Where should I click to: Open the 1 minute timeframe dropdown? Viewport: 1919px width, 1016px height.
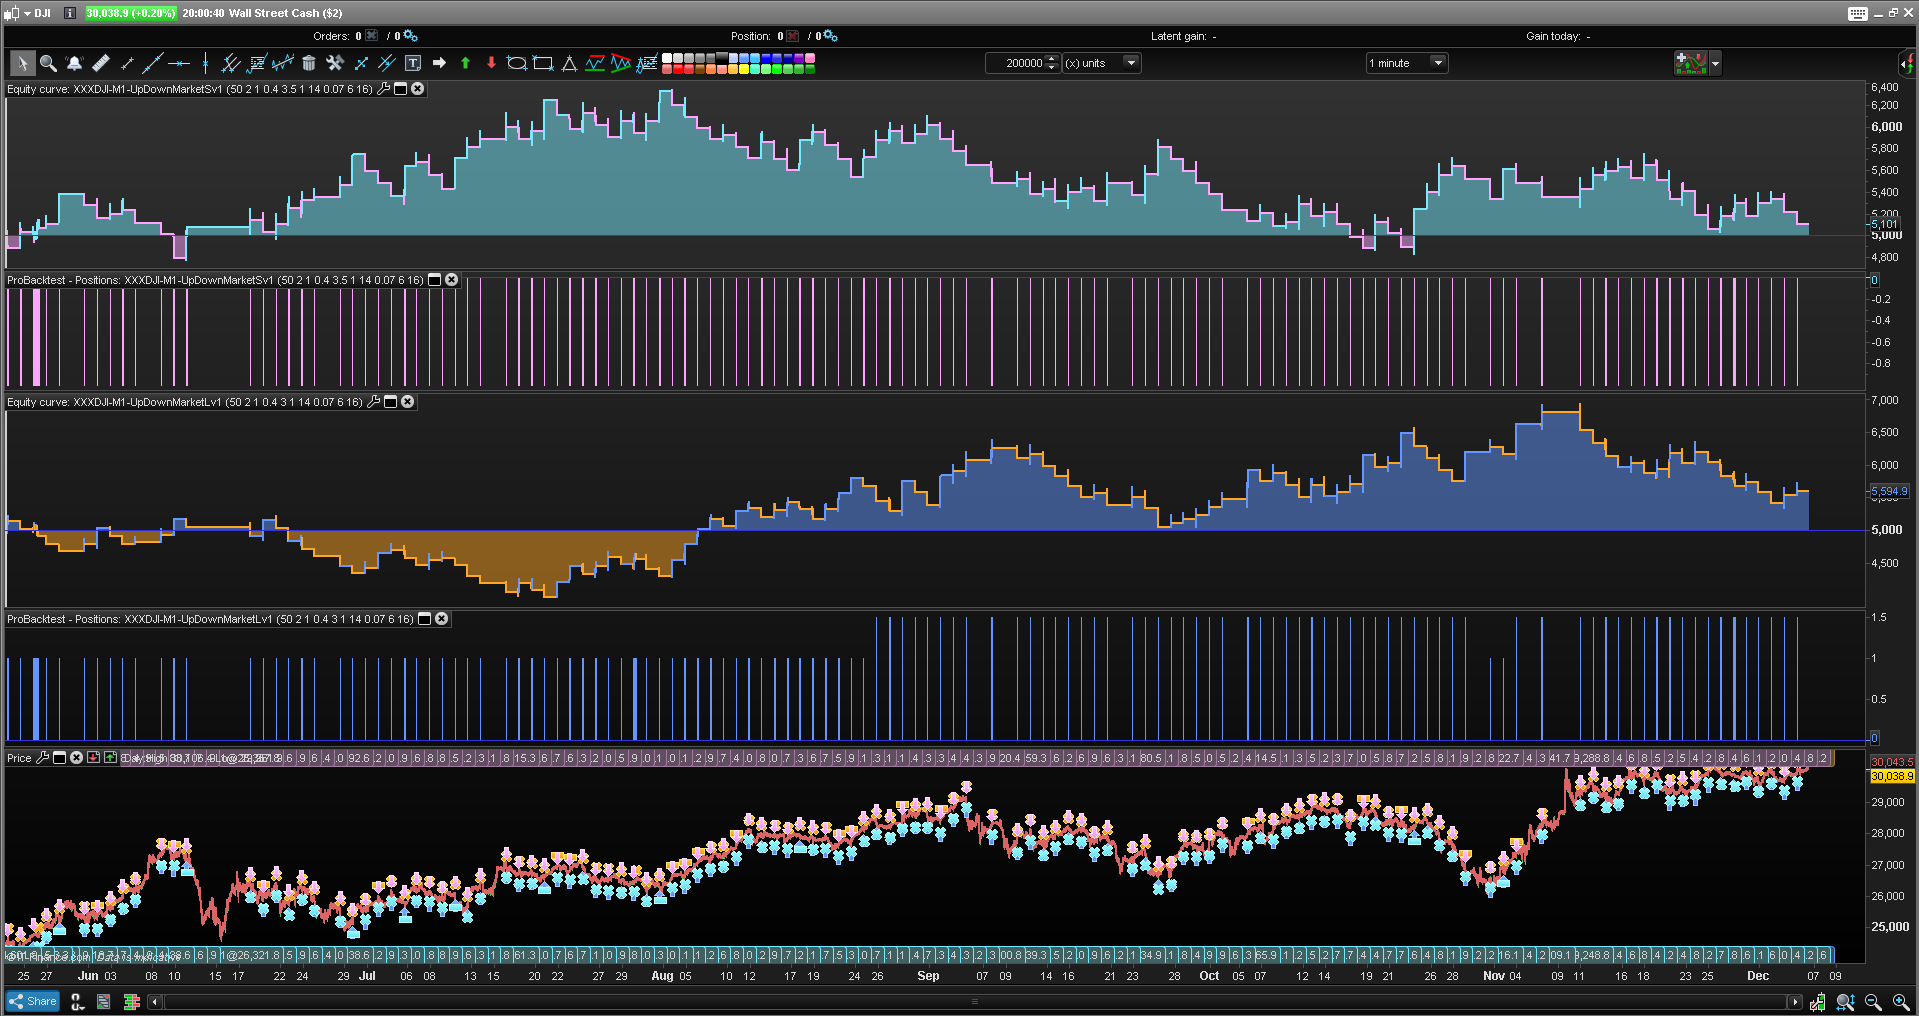tap(1437, 63)
